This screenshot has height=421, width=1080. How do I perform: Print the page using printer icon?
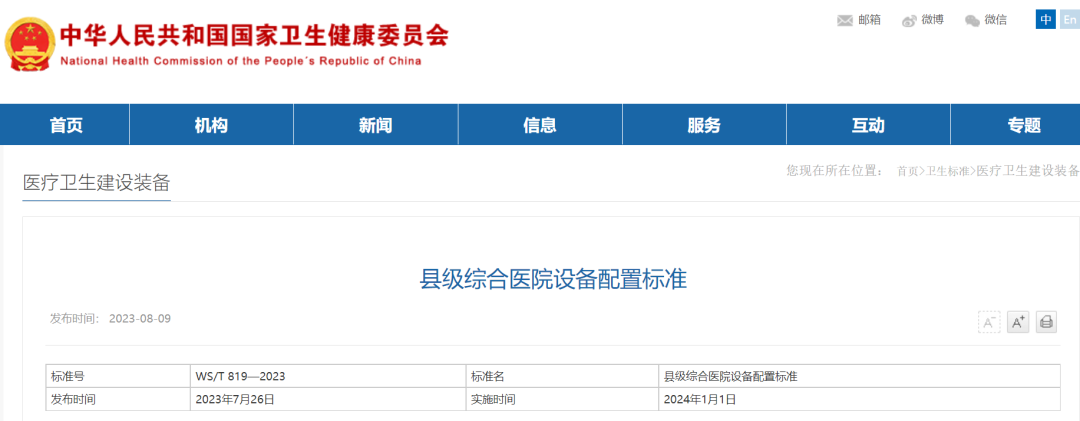1046,322
